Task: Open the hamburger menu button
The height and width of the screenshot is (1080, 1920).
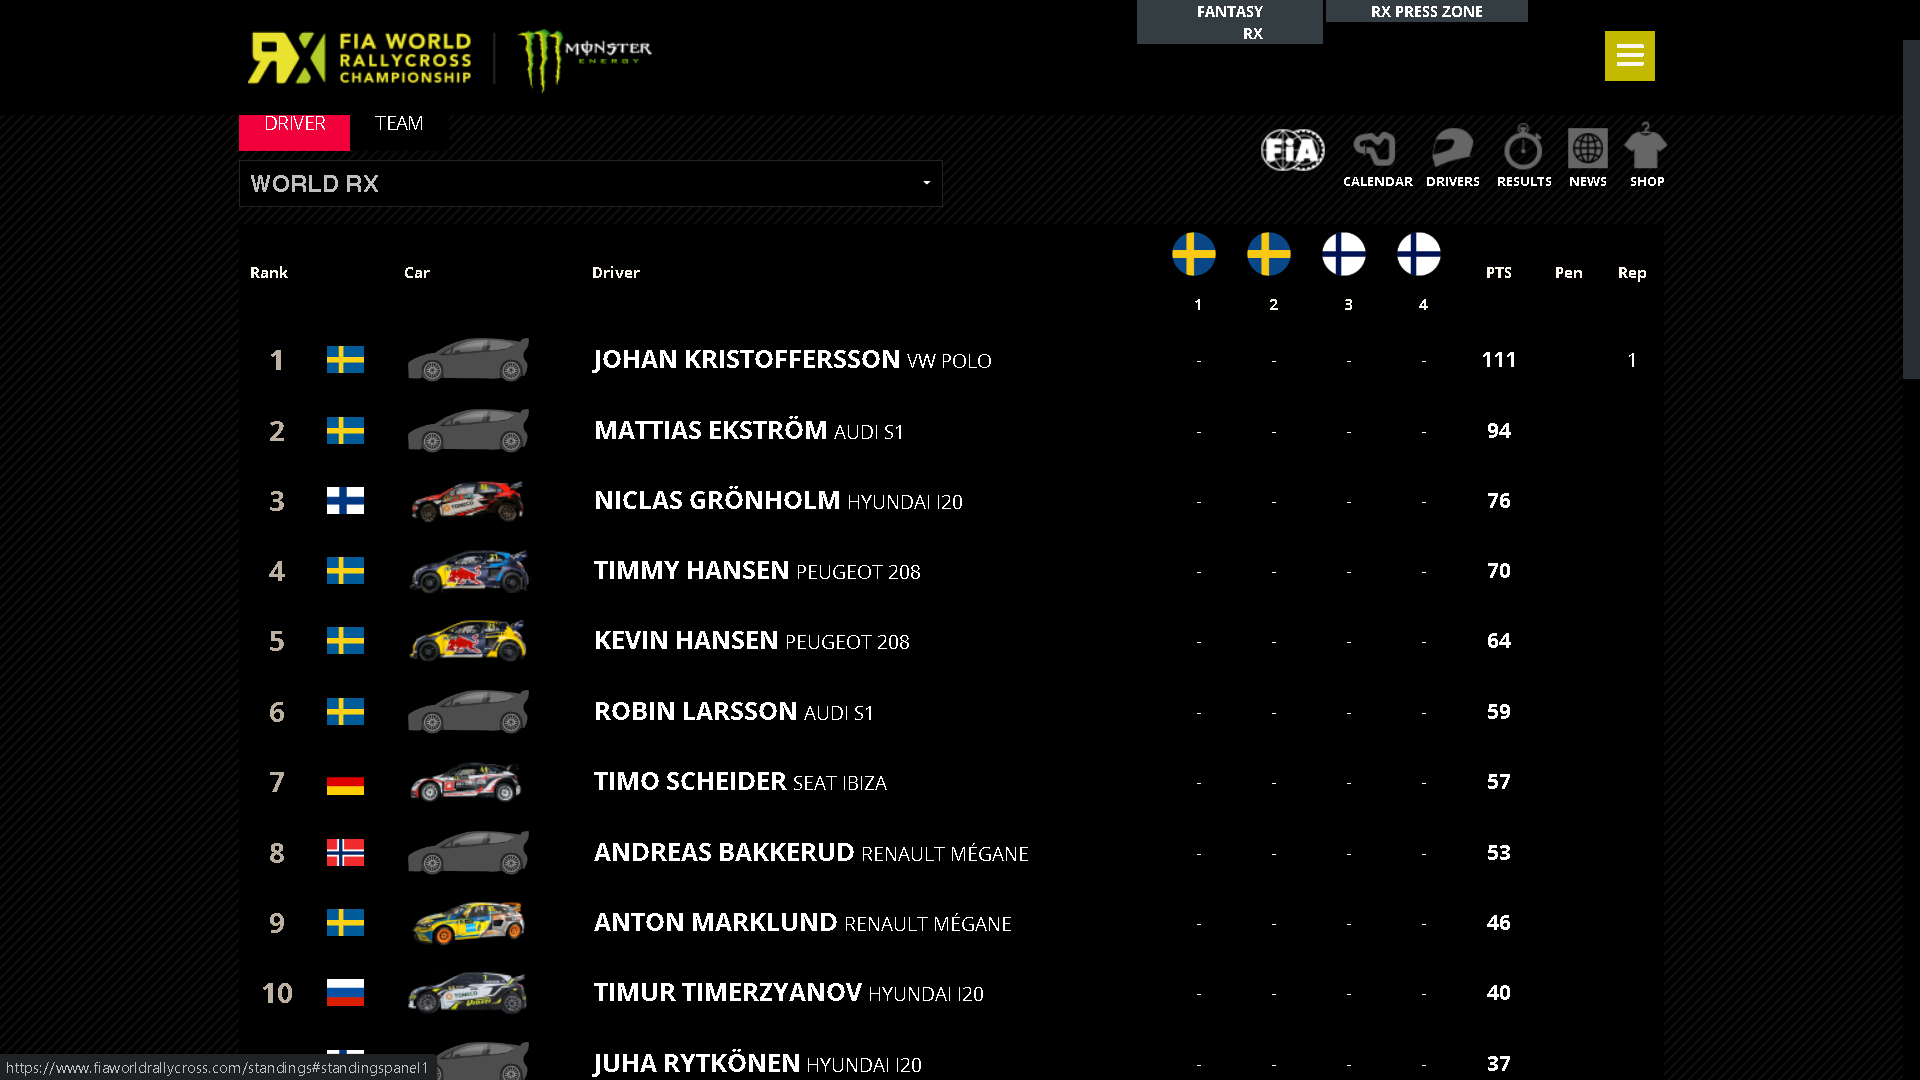Action: (1629, 56)
